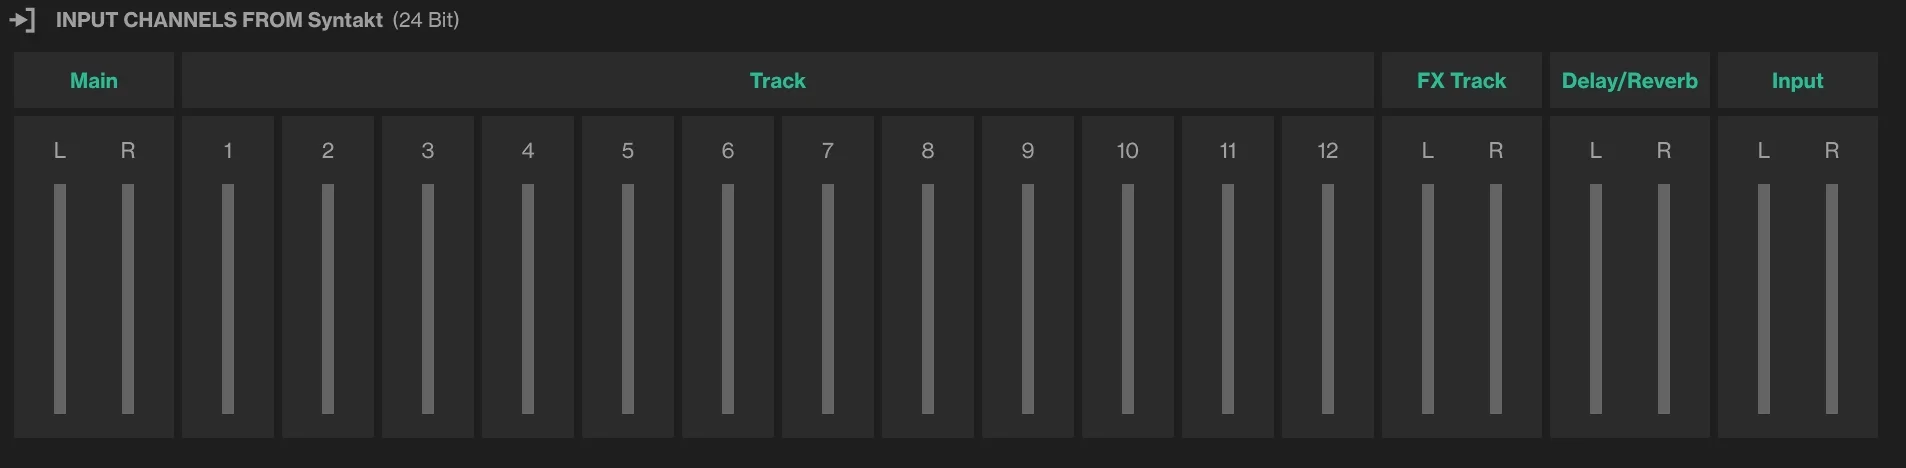Click the Track 7 level meter

pos(828,298)
